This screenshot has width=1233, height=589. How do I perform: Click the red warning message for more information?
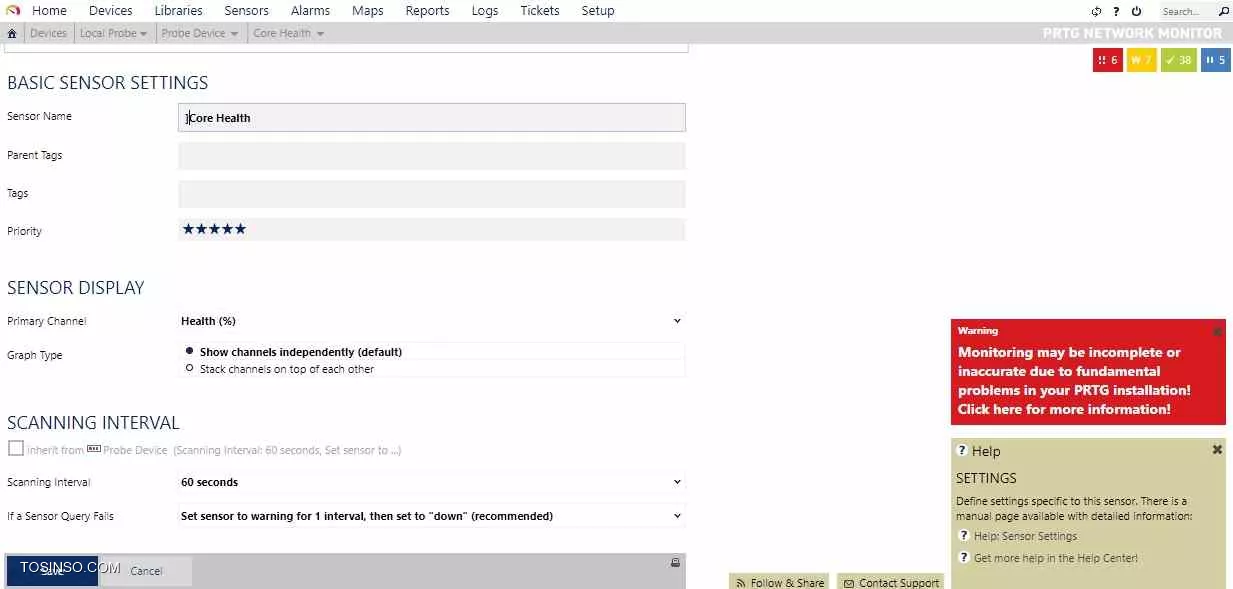tap(1074, 381)
